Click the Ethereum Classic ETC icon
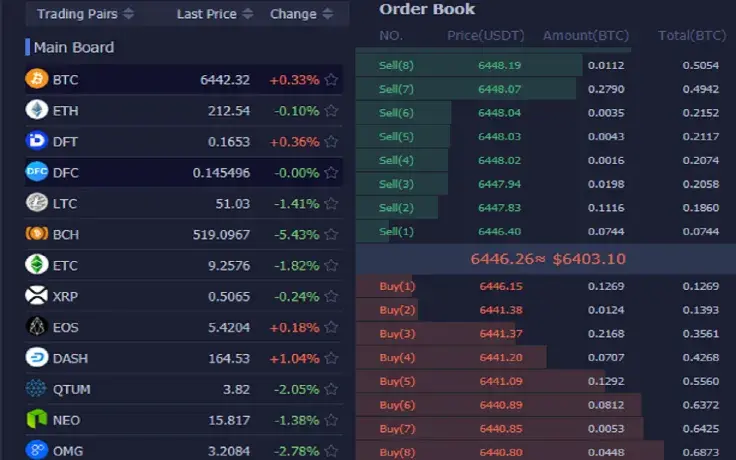Viewport: 736px width, 460px height. coord(37,265)
